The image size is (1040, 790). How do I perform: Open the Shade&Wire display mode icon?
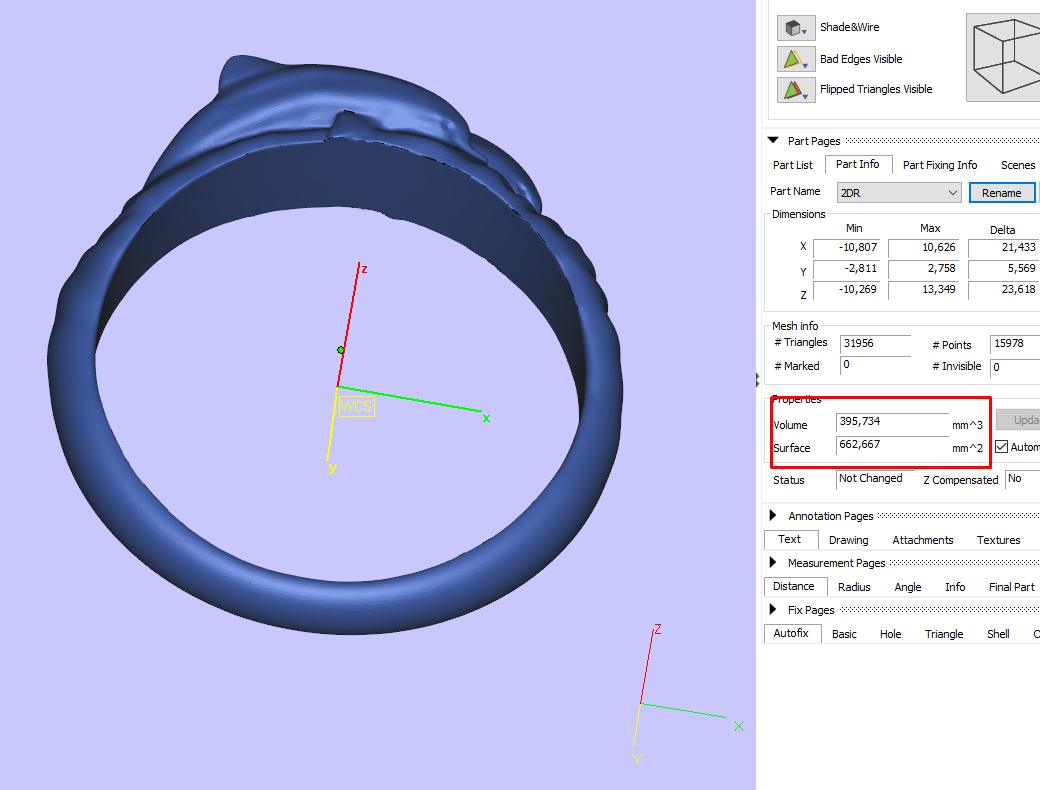click(796, 28)
